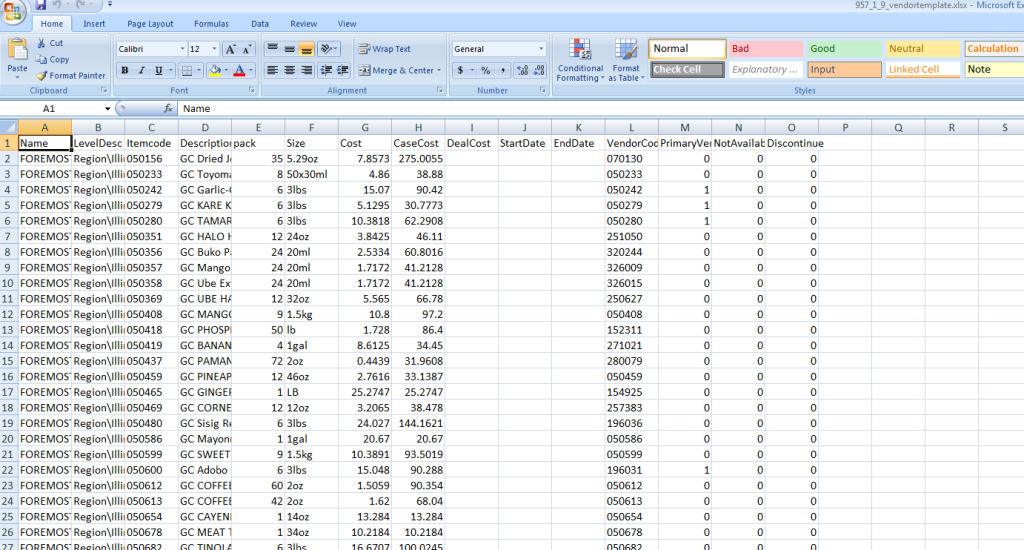The image size is (1024, 550).
Task: Open Name Box dropdown arrow
Action: point(107,108)
